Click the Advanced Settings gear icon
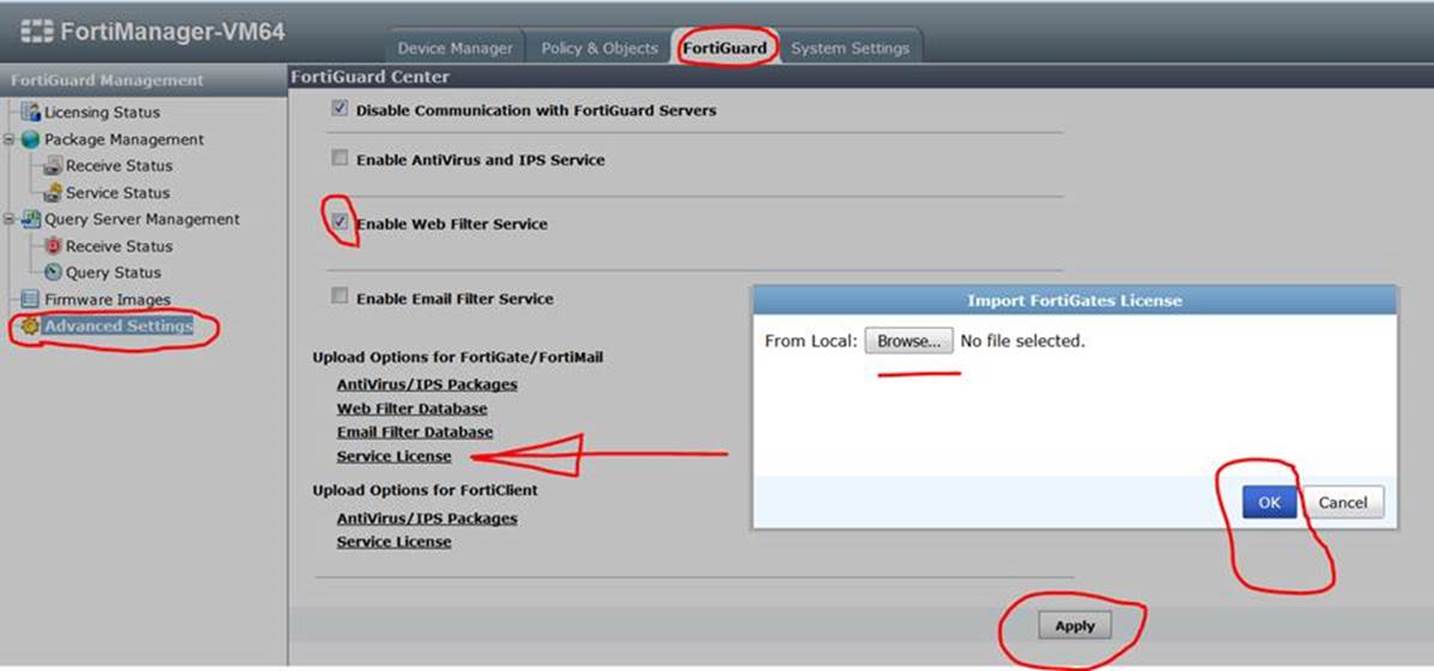 click(x=31, y=326)
